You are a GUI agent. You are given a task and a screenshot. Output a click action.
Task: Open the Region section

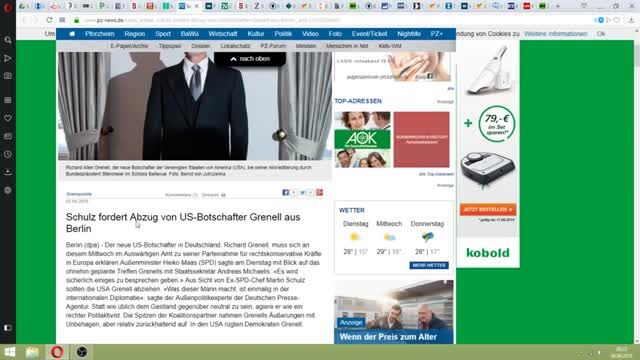pos(135,34)
